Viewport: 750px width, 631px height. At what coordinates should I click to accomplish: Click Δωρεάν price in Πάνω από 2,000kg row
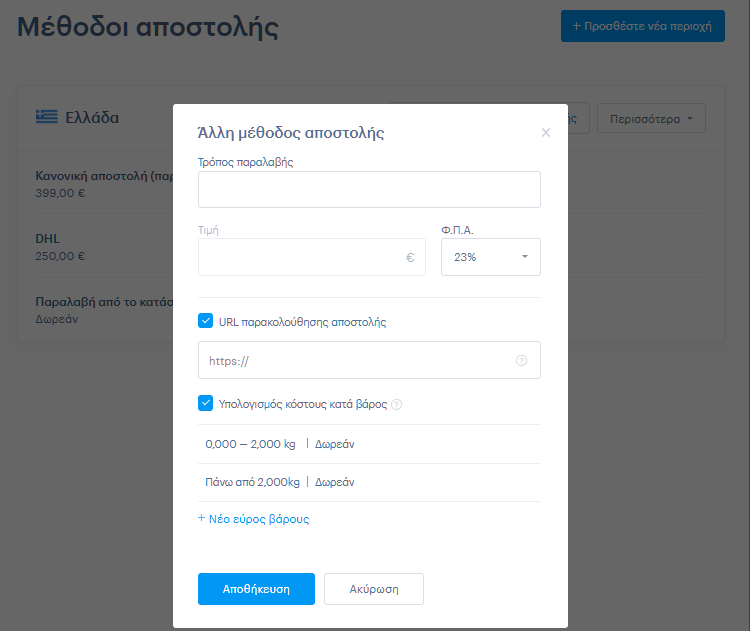[x=334, y=482]
